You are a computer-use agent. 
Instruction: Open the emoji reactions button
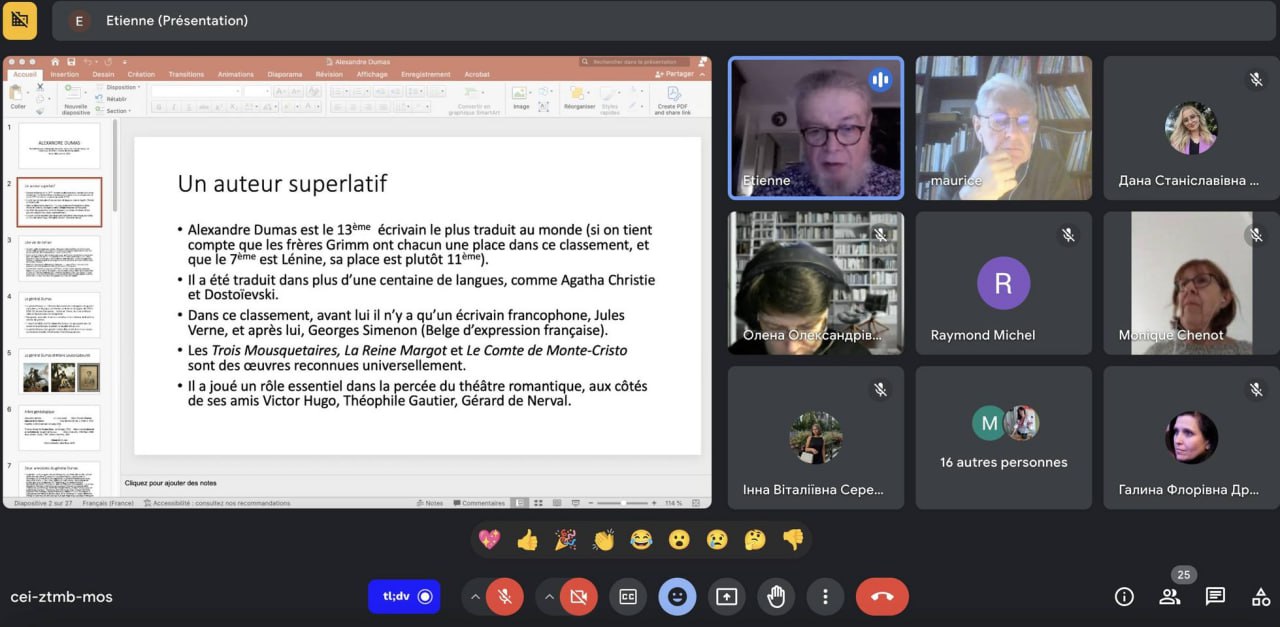pos(677,597)
